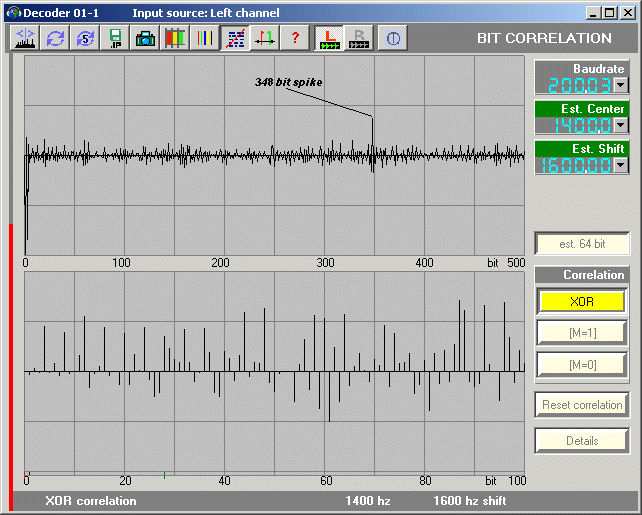
Task: Open the Est. Center dropdown arrow
Action: (621, 125)
